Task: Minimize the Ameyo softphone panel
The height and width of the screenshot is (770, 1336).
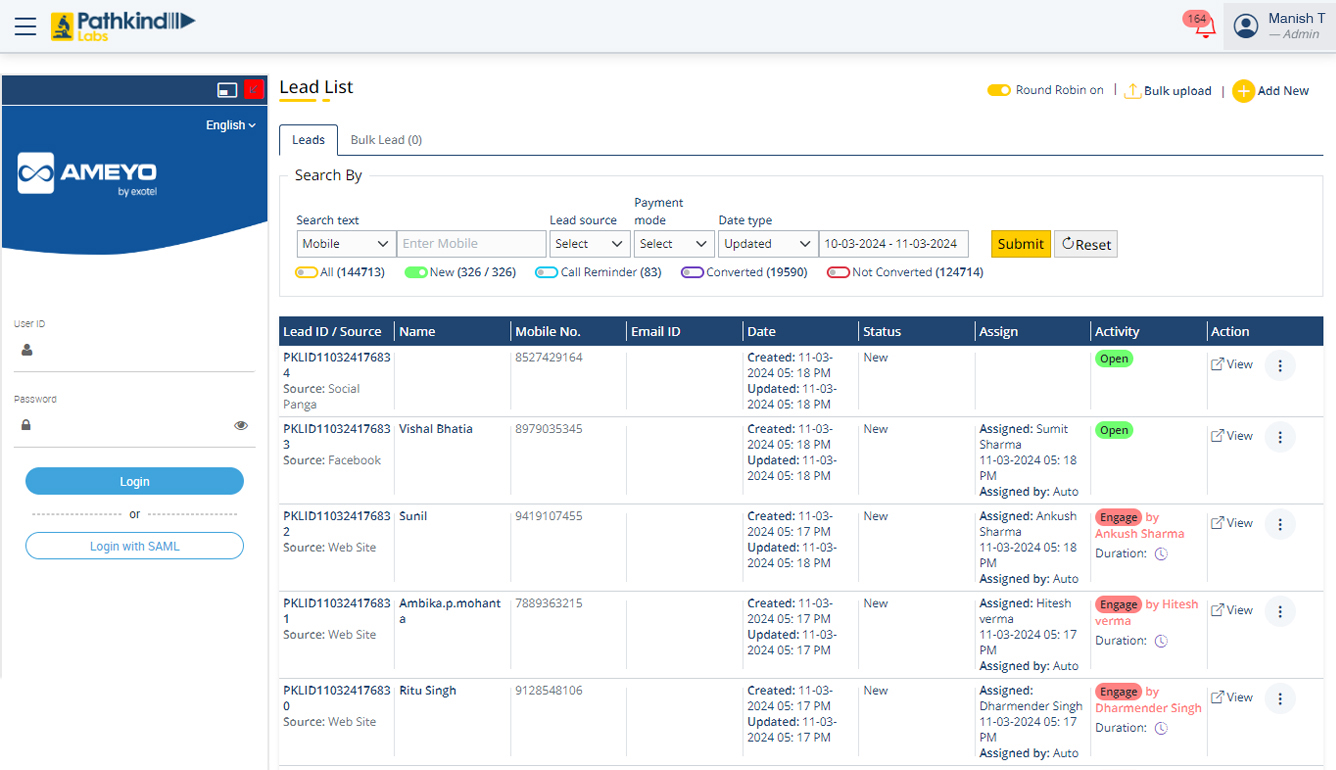Action: (x=227, y=90)
